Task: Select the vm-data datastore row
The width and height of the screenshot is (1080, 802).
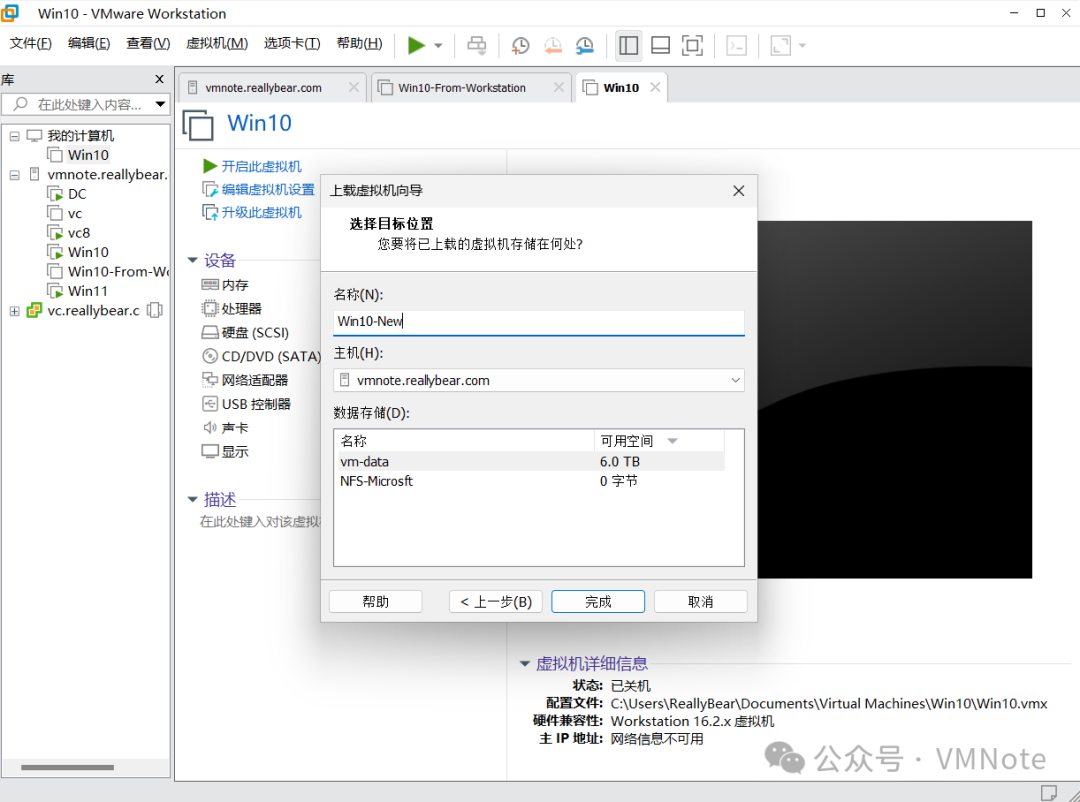Action: 529,462
